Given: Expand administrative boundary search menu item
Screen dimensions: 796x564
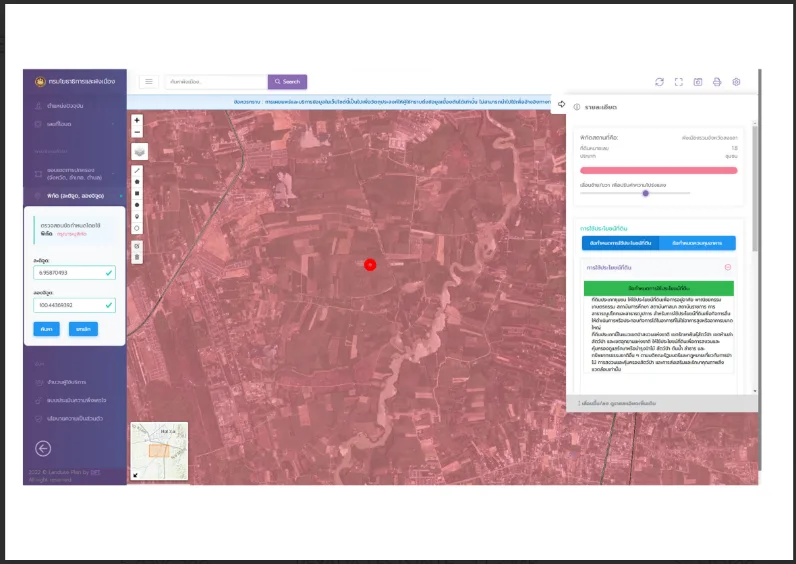Looking at the screenshot, I should (74, 174).
